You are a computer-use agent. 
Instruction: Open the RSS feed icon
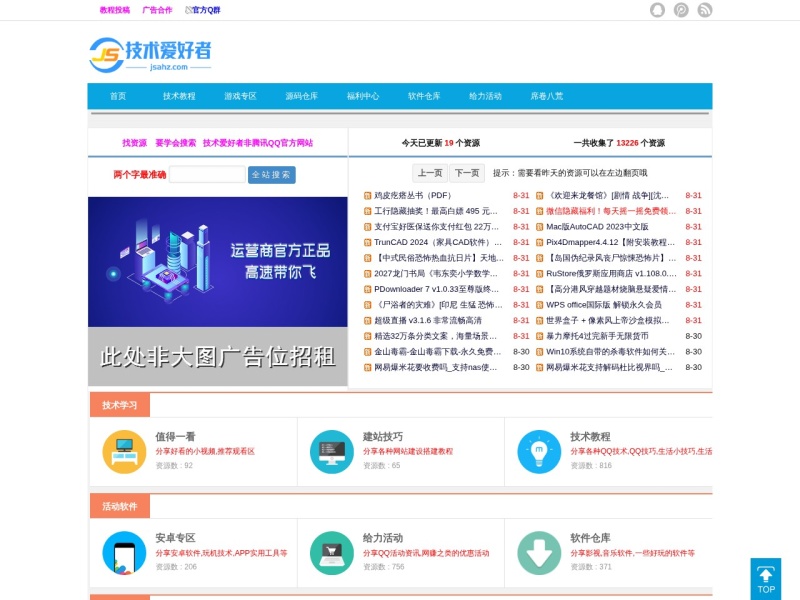(x=705, y=10)
